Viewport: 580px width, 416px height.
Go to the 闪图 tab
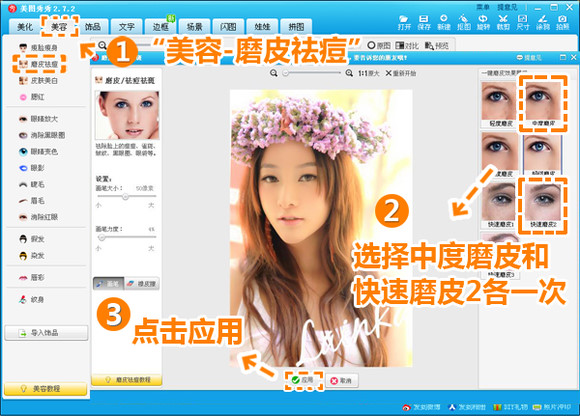pyautogui.click(x=228, y=27)
